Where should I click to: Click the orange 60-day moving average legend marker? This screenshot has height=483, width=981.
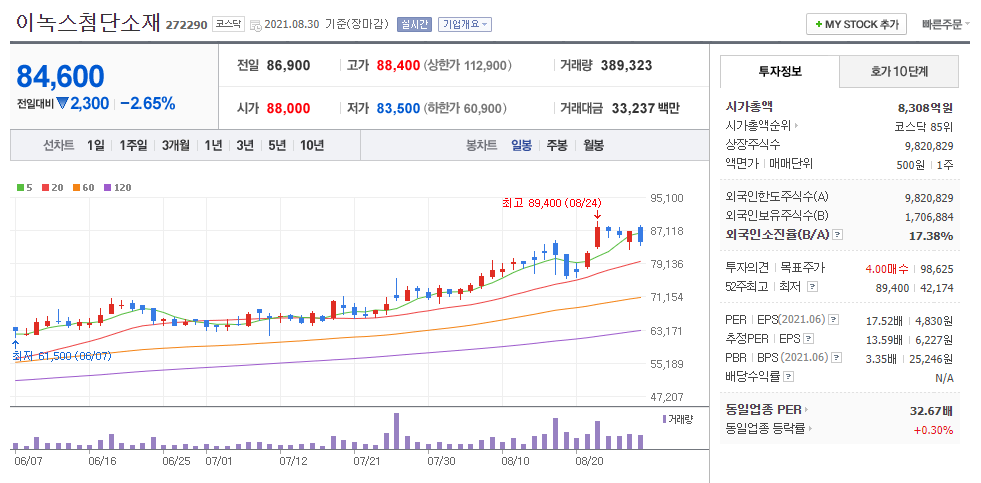pyautogui.click(x=76, y=187)
